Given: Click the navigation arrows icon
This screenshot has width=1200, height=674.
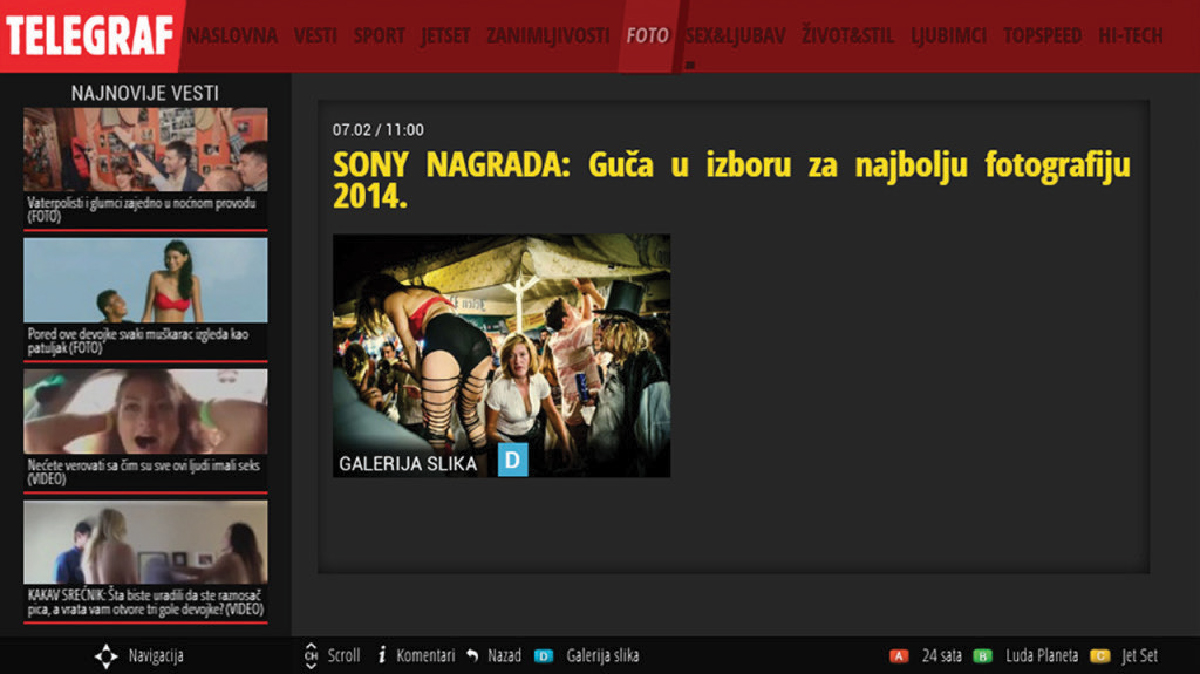Looking at the screenshot, I should pos(106,656).
